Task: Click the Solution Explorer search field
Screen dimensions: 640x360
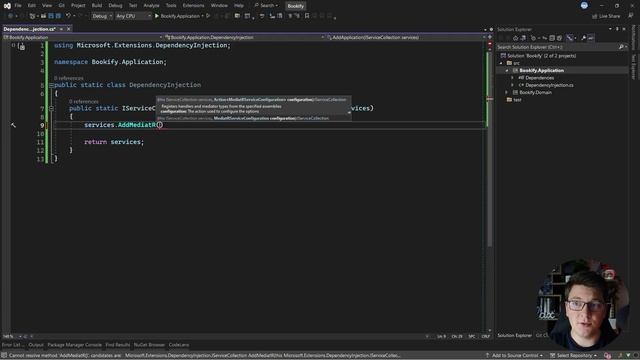Action: [562, 47]
